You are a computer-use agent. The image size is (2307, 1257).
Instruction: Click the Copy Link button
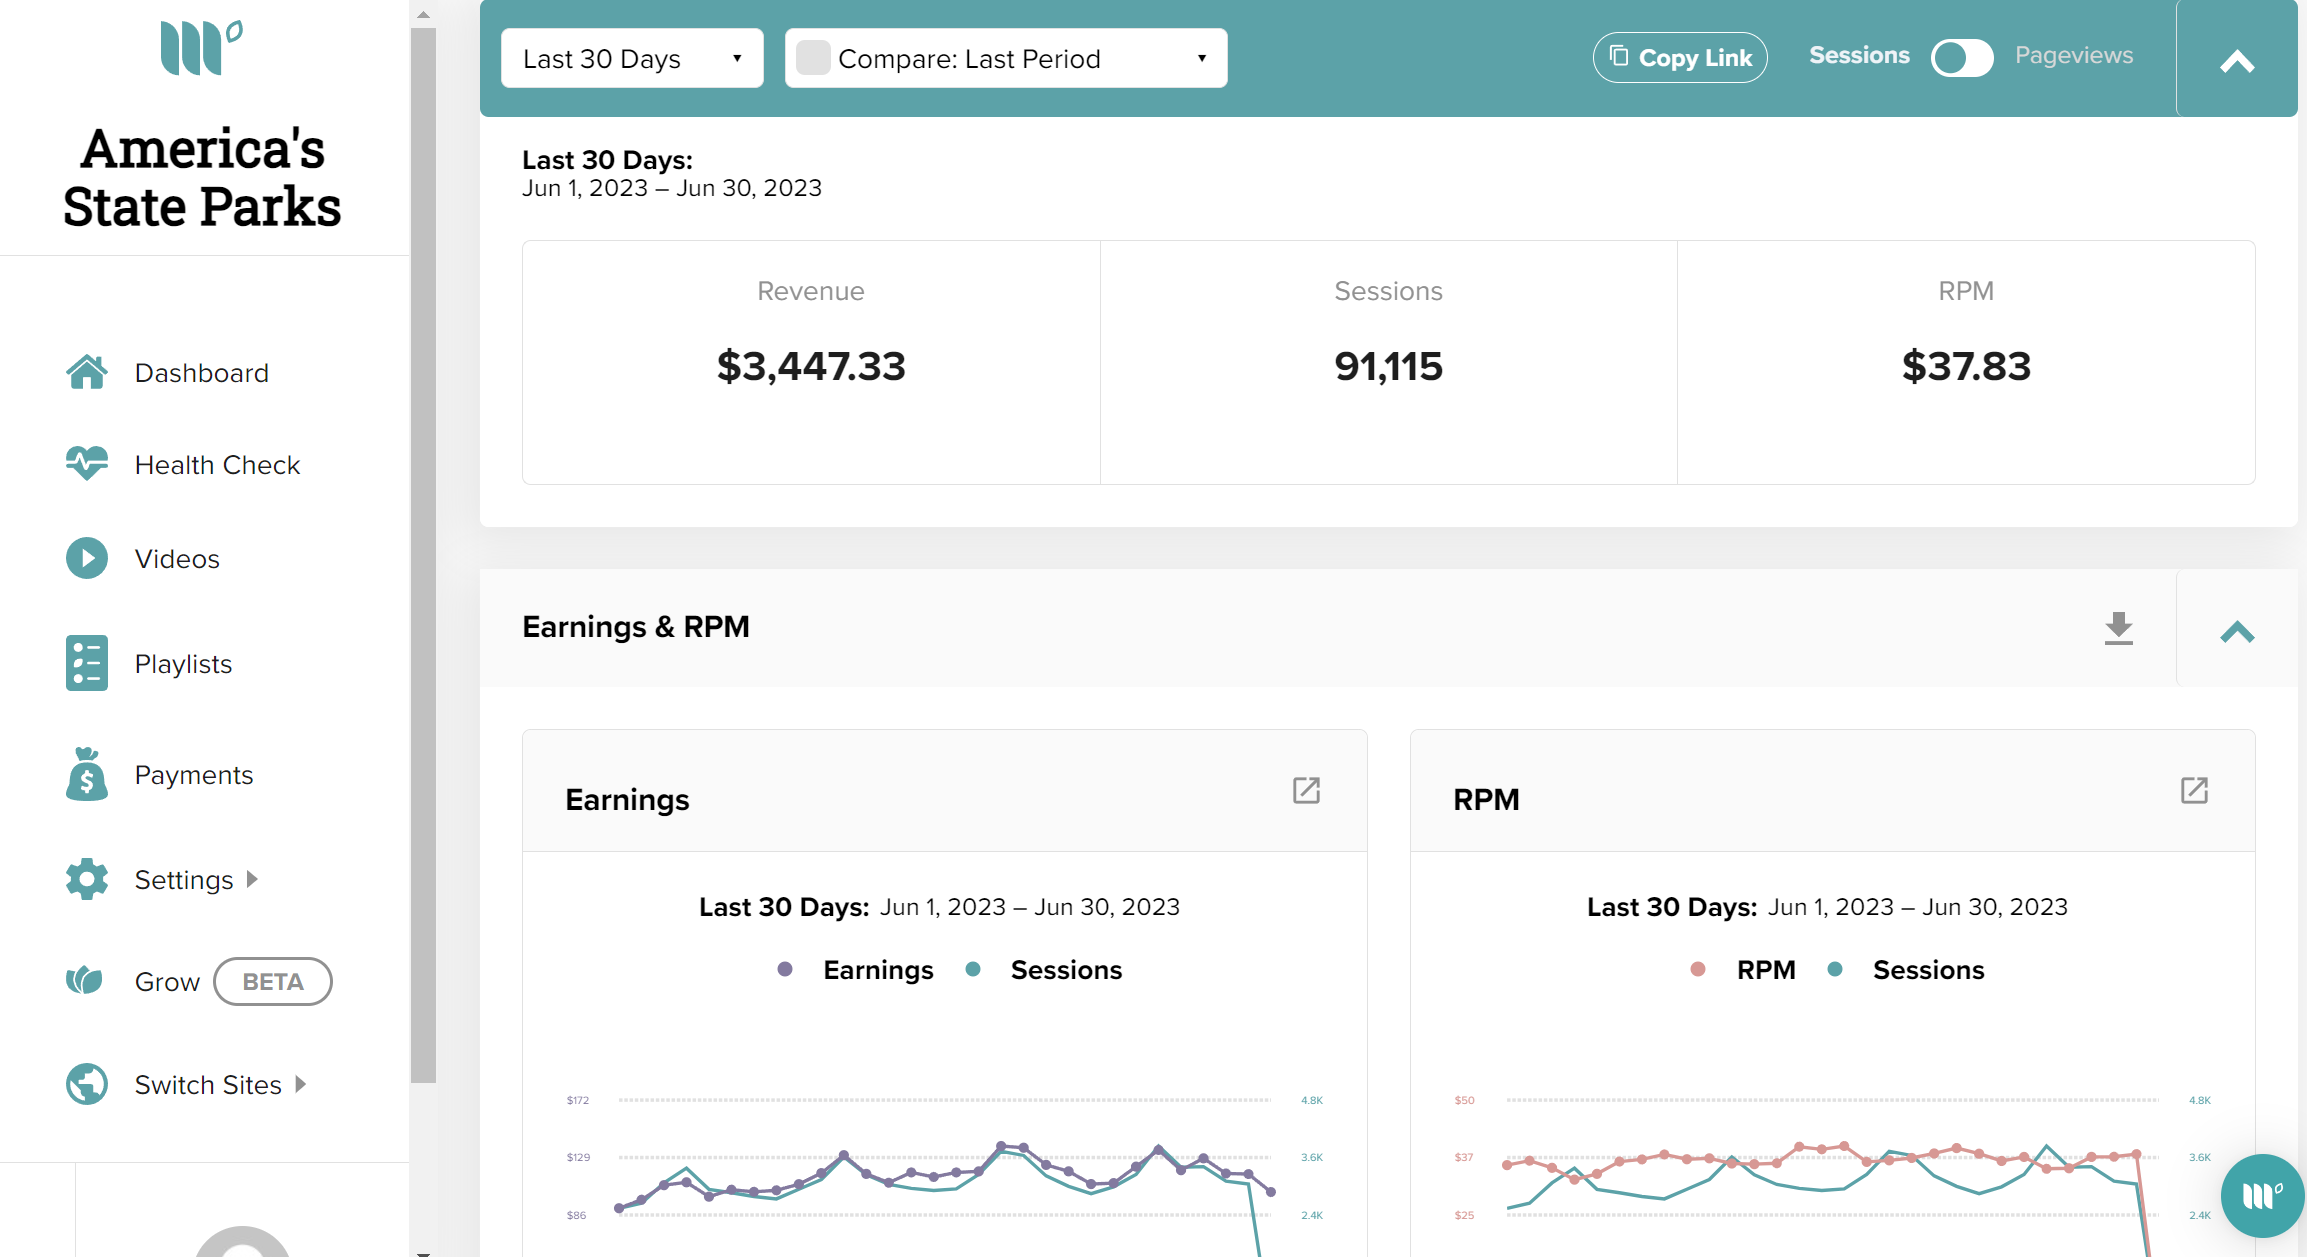pyautogui.click(x=1680, y=57)
